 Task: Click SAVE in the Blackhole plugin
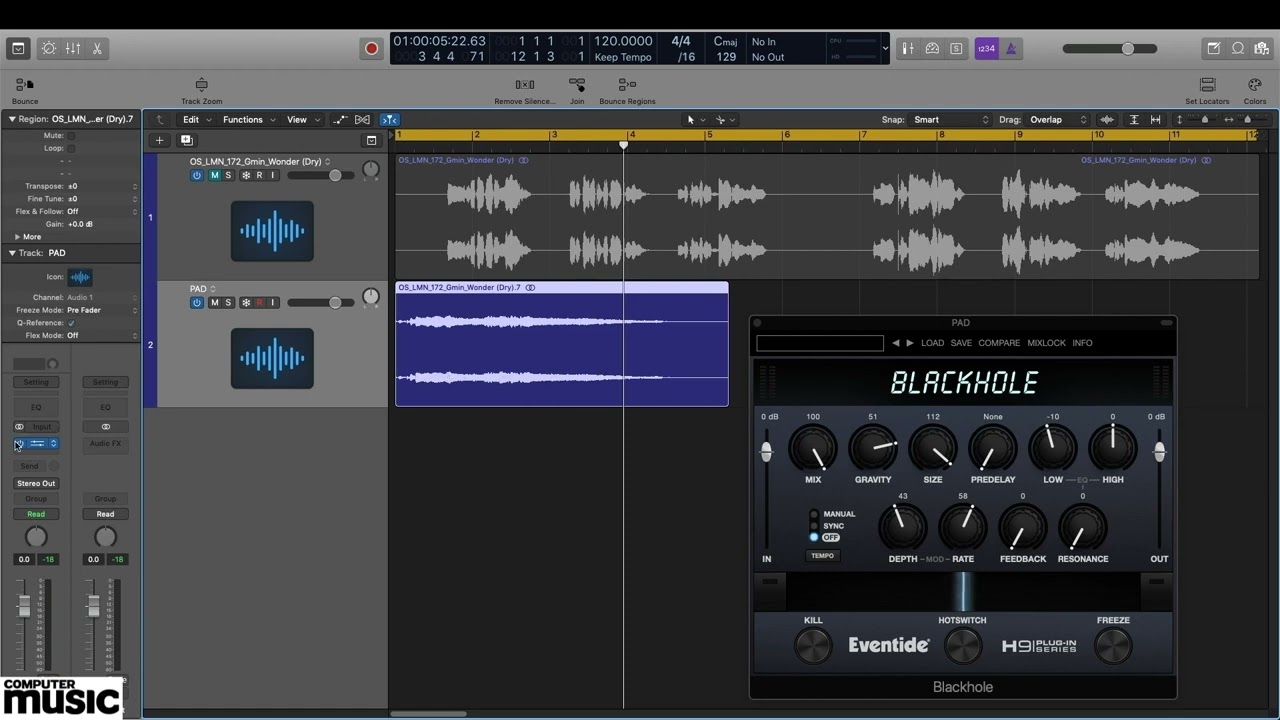(x=961, y=343)
